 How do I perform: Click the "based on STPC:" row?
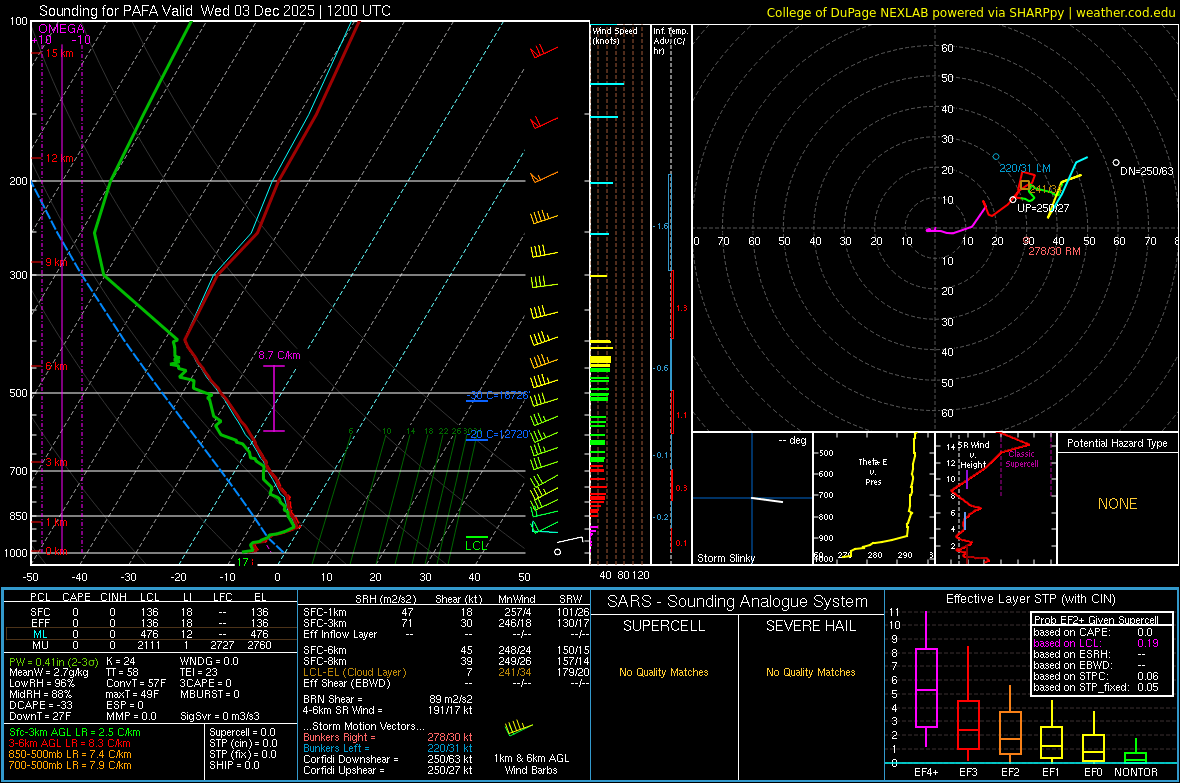[x=1096, y=676]
